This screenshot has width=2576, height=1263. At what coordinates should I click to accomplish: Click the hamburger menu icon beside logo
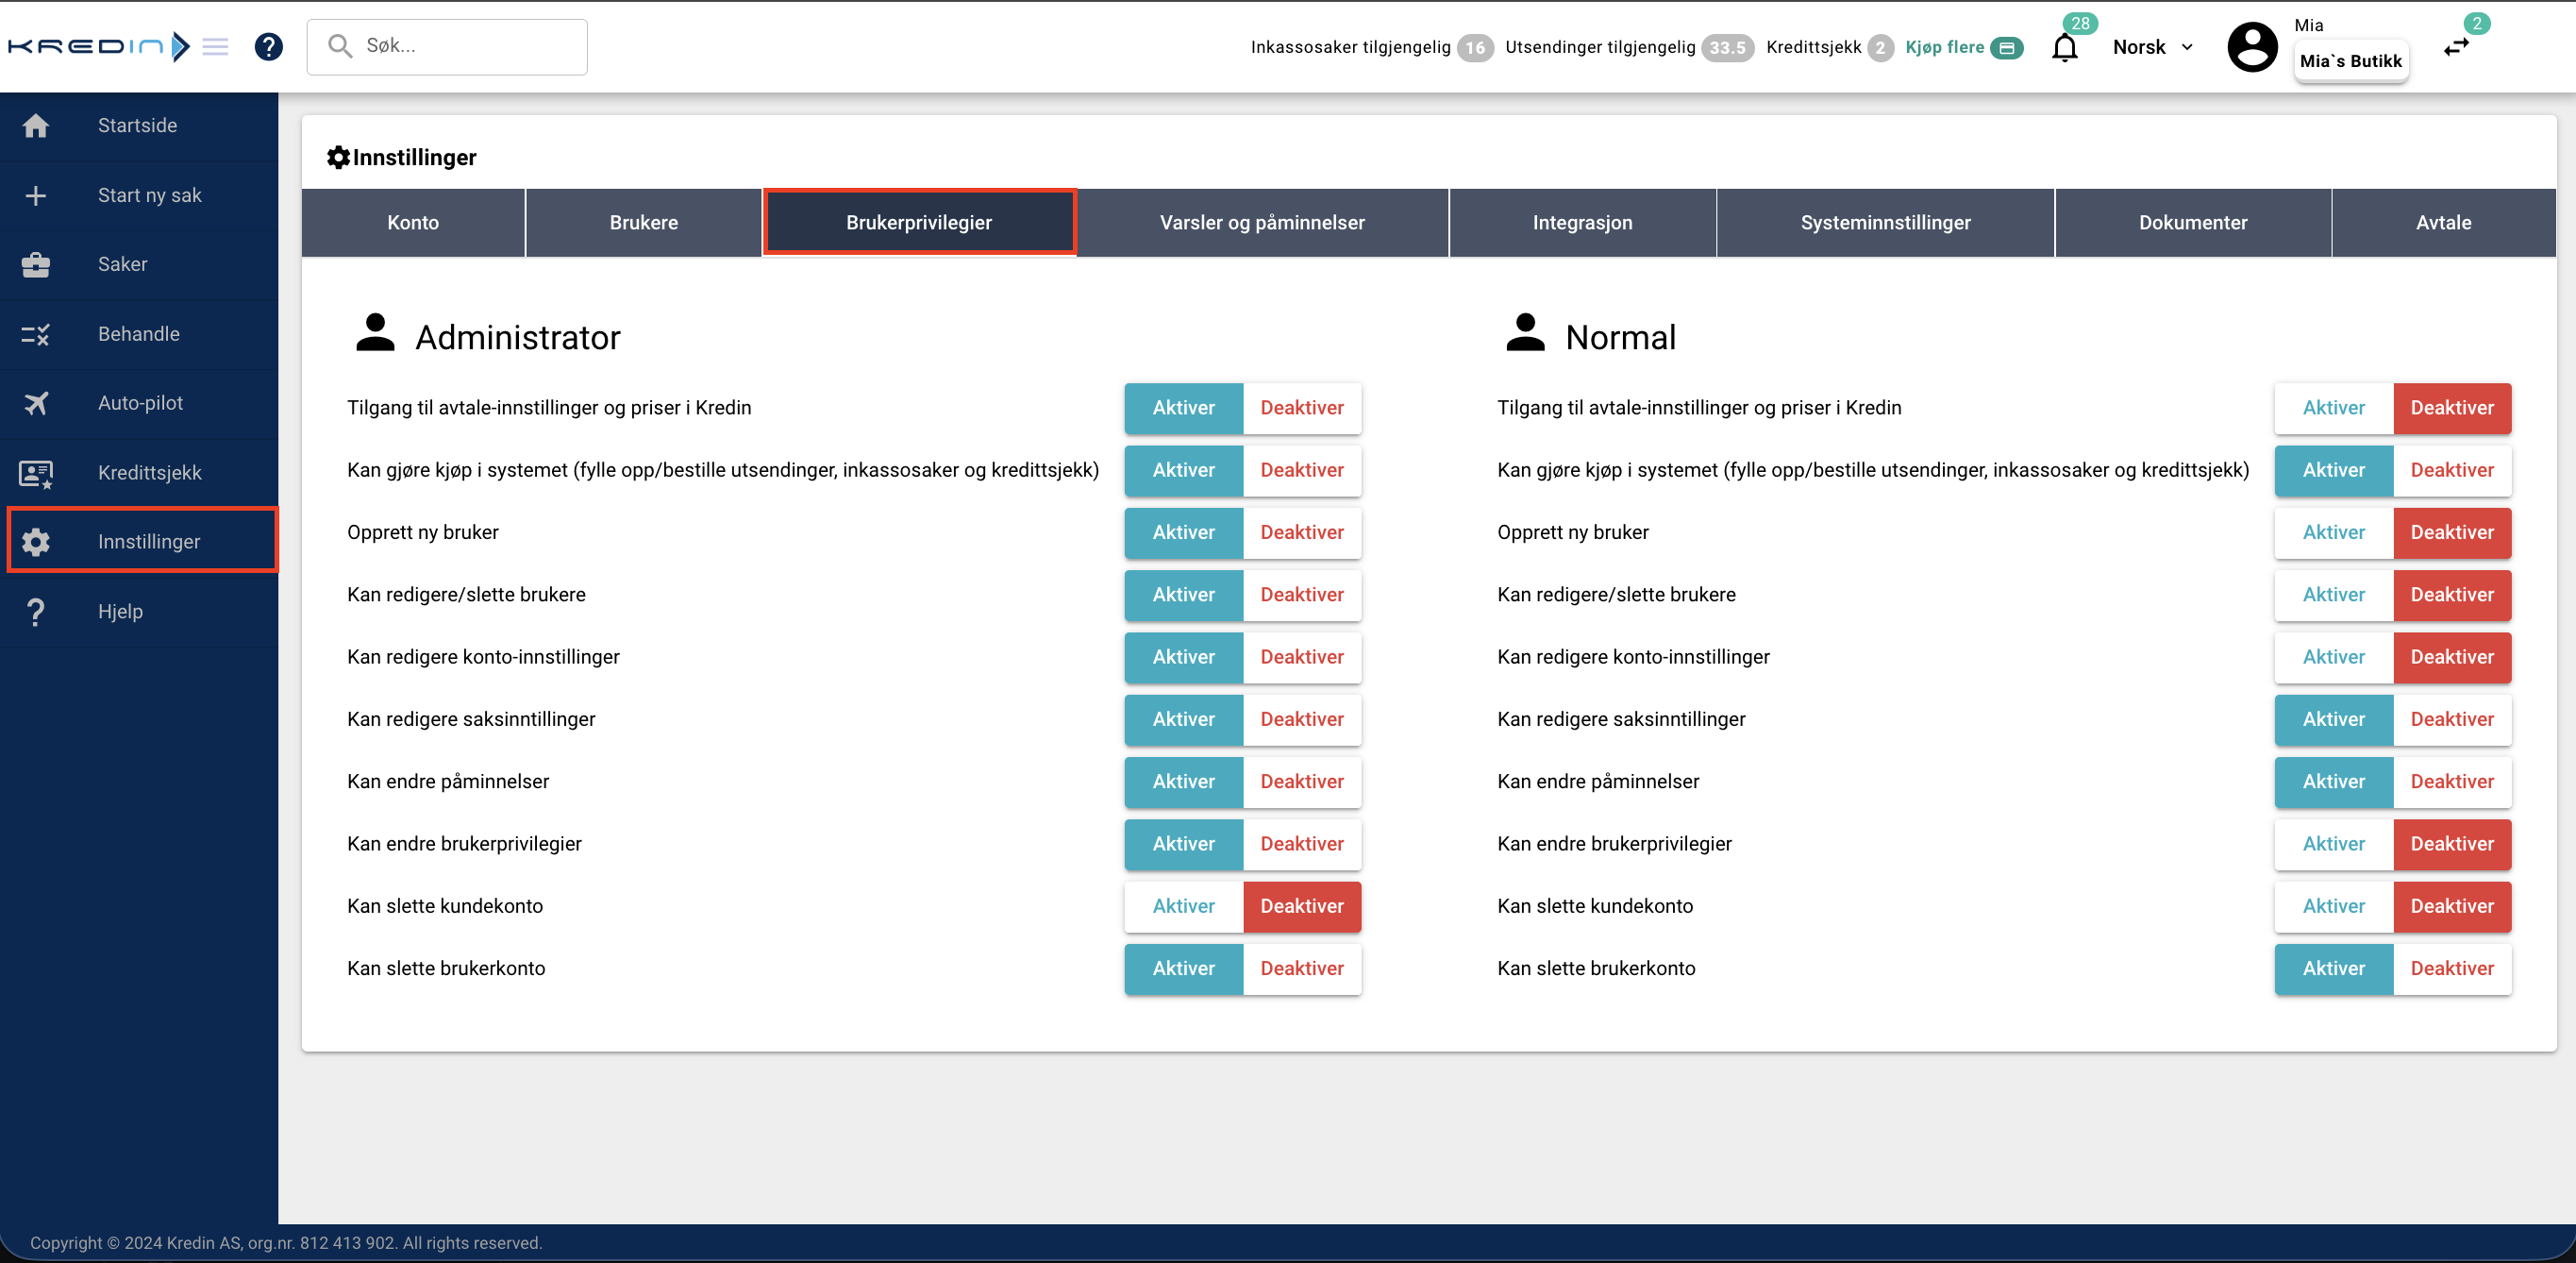click(215, 46)
